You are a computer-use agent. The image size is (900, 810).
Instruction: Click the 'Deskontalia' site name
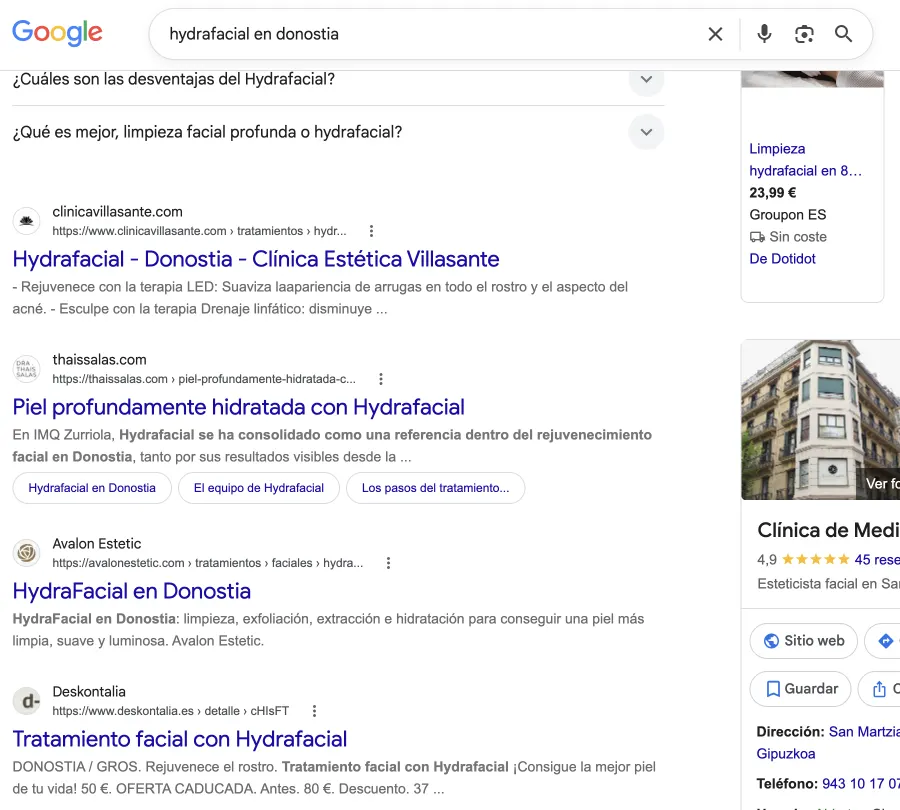(x=89, y=692)
